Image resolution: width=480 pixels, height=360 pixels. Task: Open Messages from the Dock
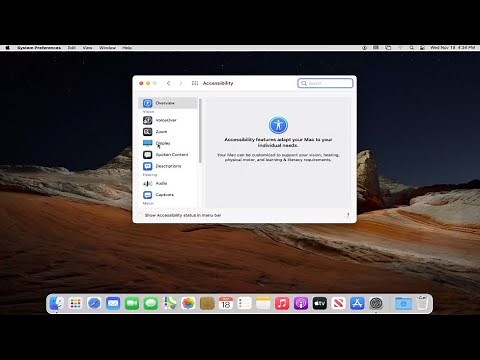[x=151, y=303]
